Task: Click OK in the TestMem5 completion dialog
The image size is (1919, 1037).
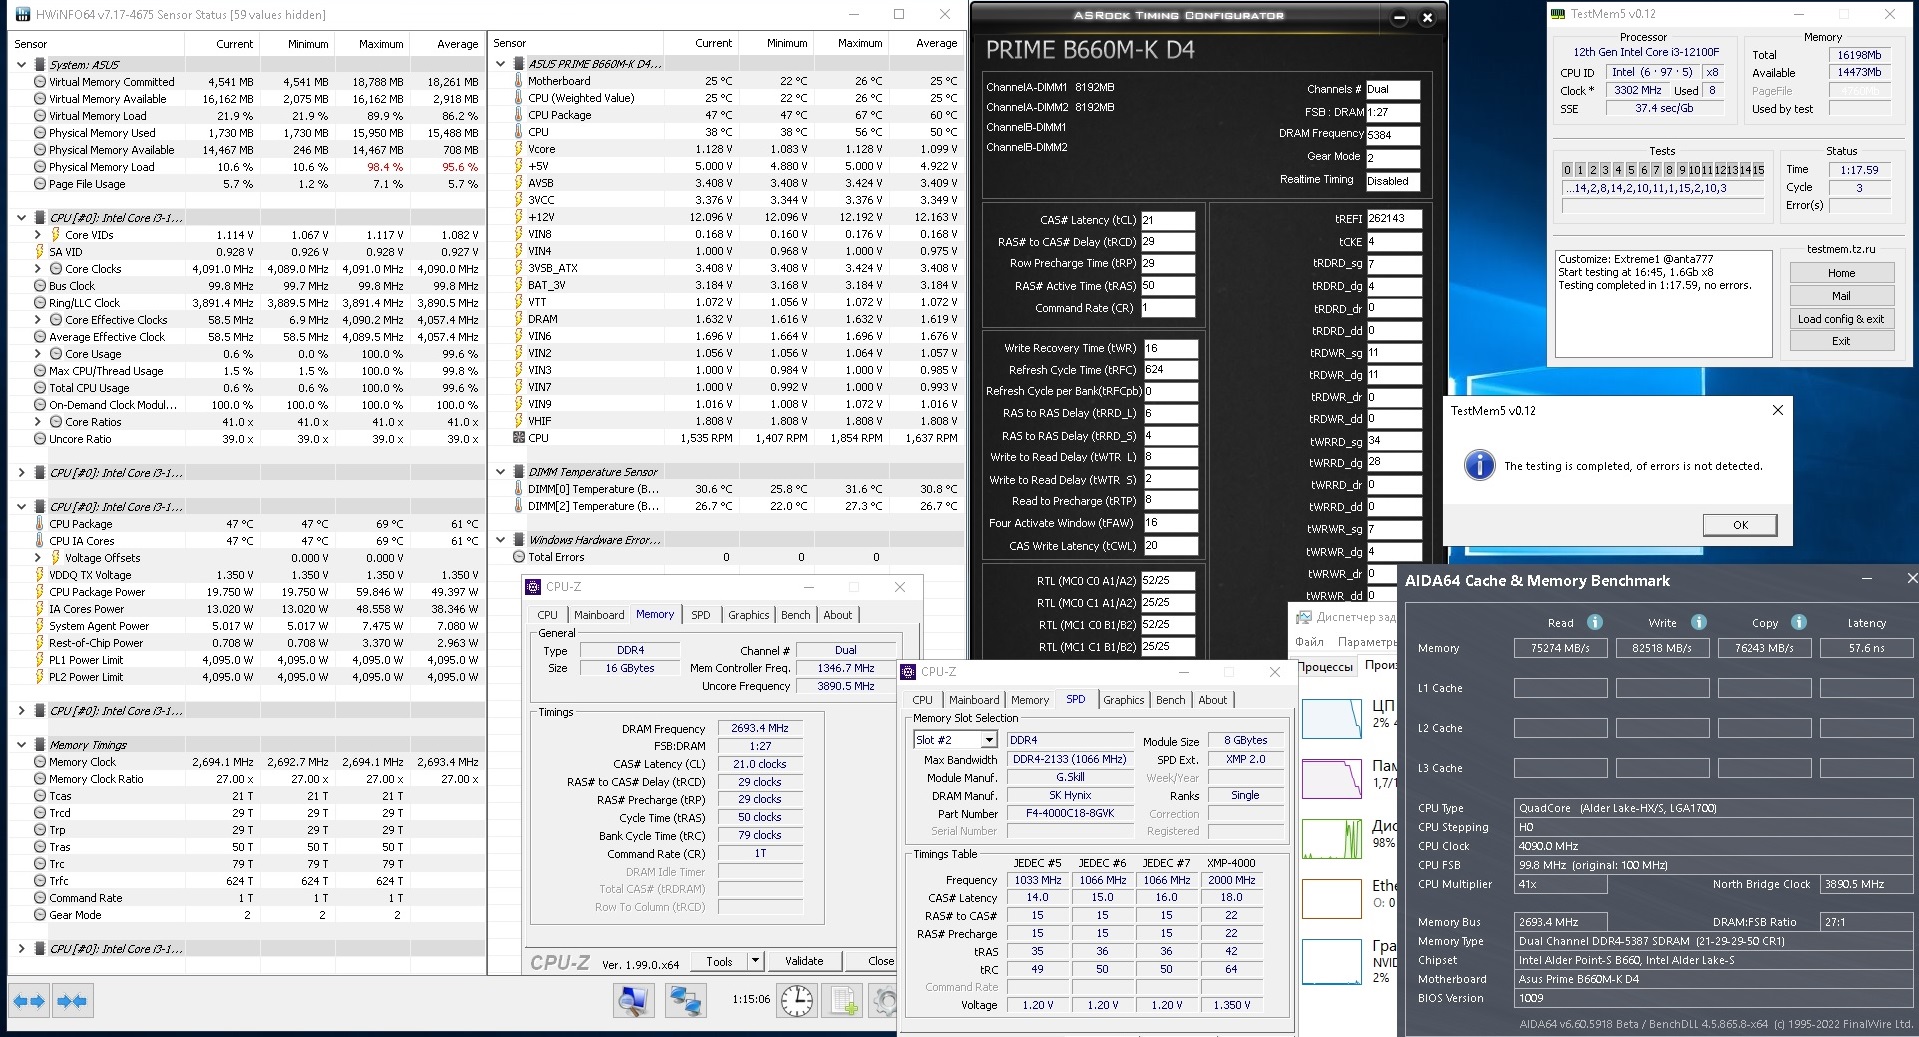Action: 1740,525
